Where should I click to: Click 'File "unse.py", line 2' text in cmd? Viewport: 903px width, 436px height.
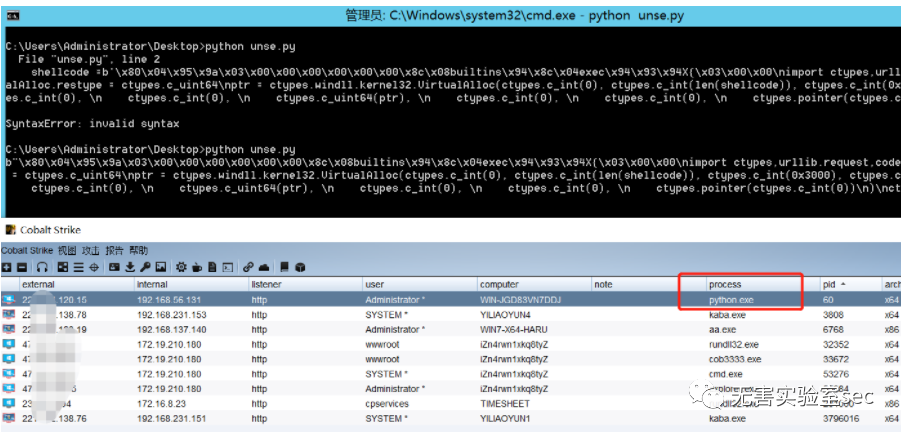(x=89, y=59)
